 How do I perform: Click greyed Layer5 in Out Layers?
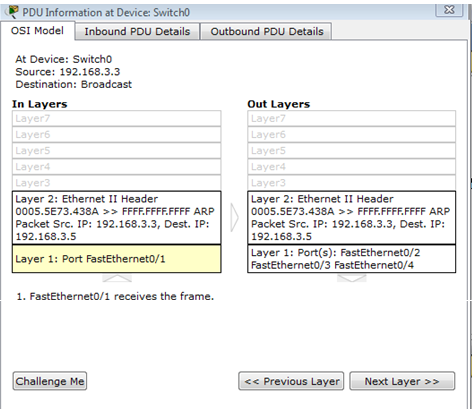click(352, 151)
